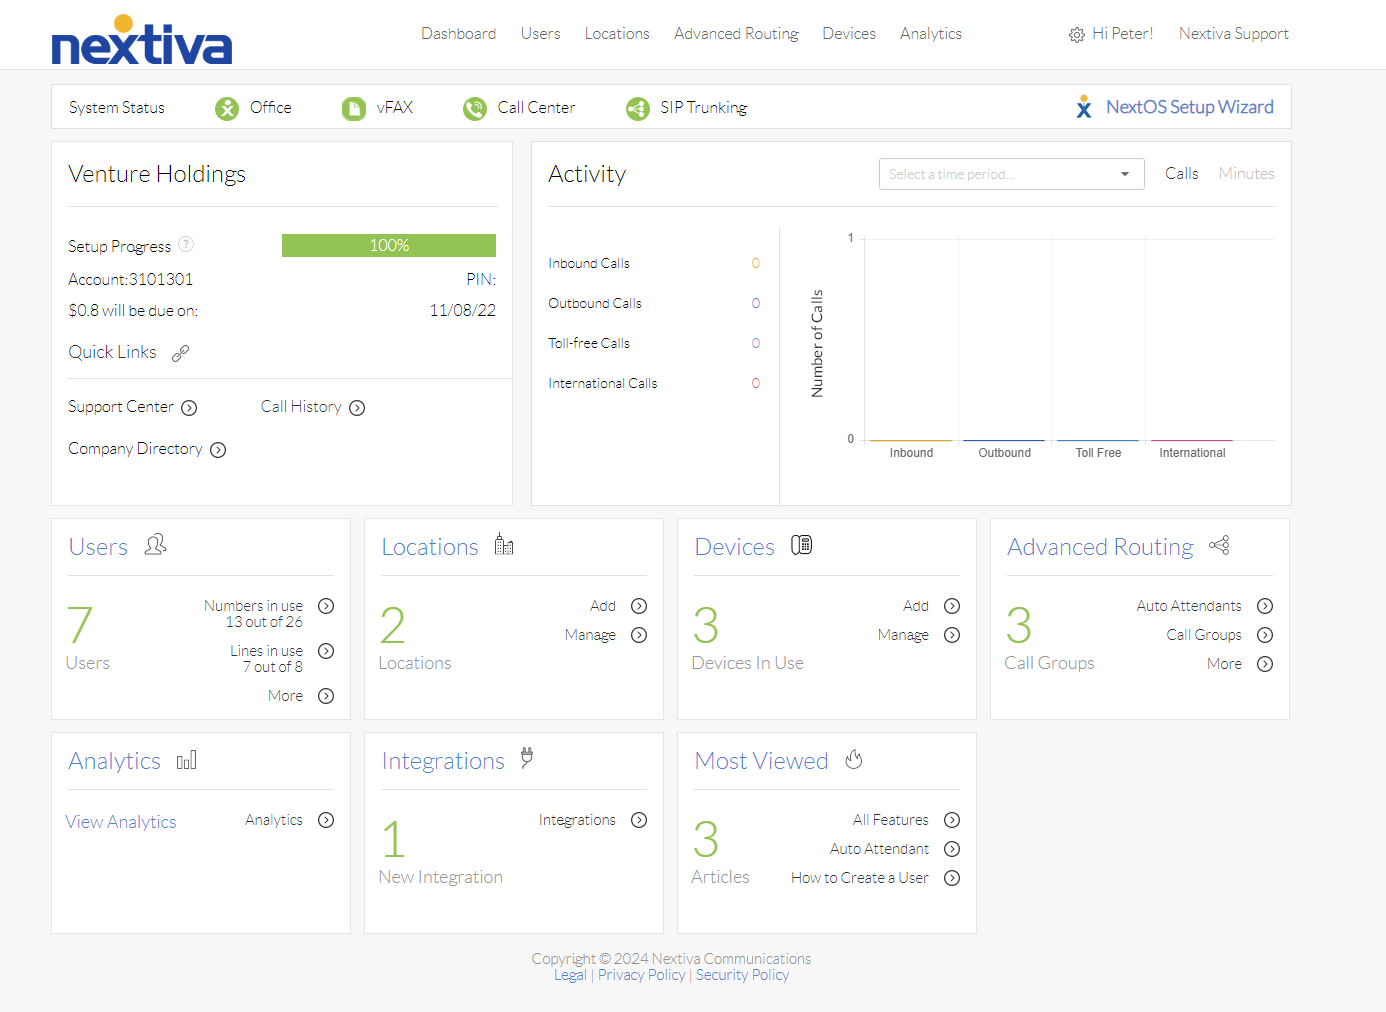The width and height of the screenshot is (1386, 1012).
Task: Click Inbound Calls count value
Action: (x=756, y=264)
